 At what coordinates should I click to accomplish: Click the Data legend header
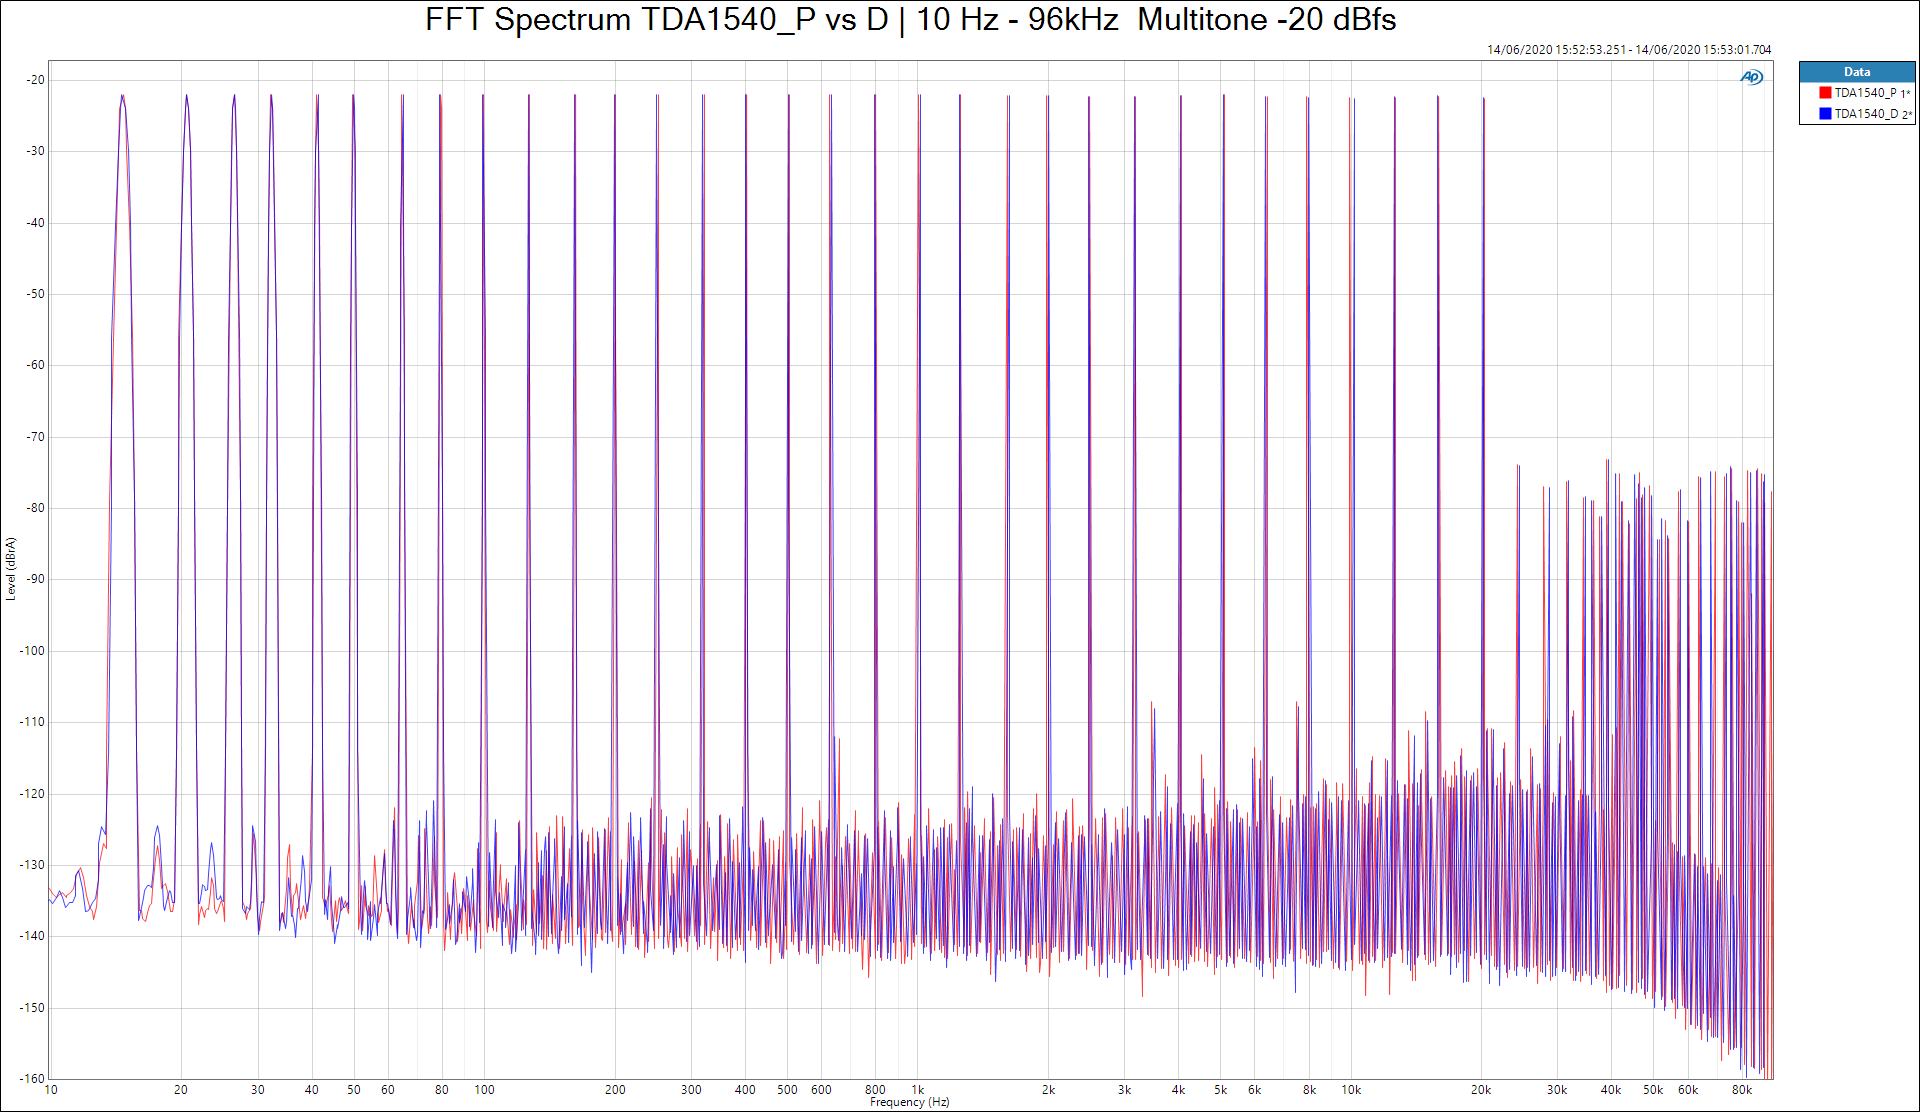pos(1856,72)
